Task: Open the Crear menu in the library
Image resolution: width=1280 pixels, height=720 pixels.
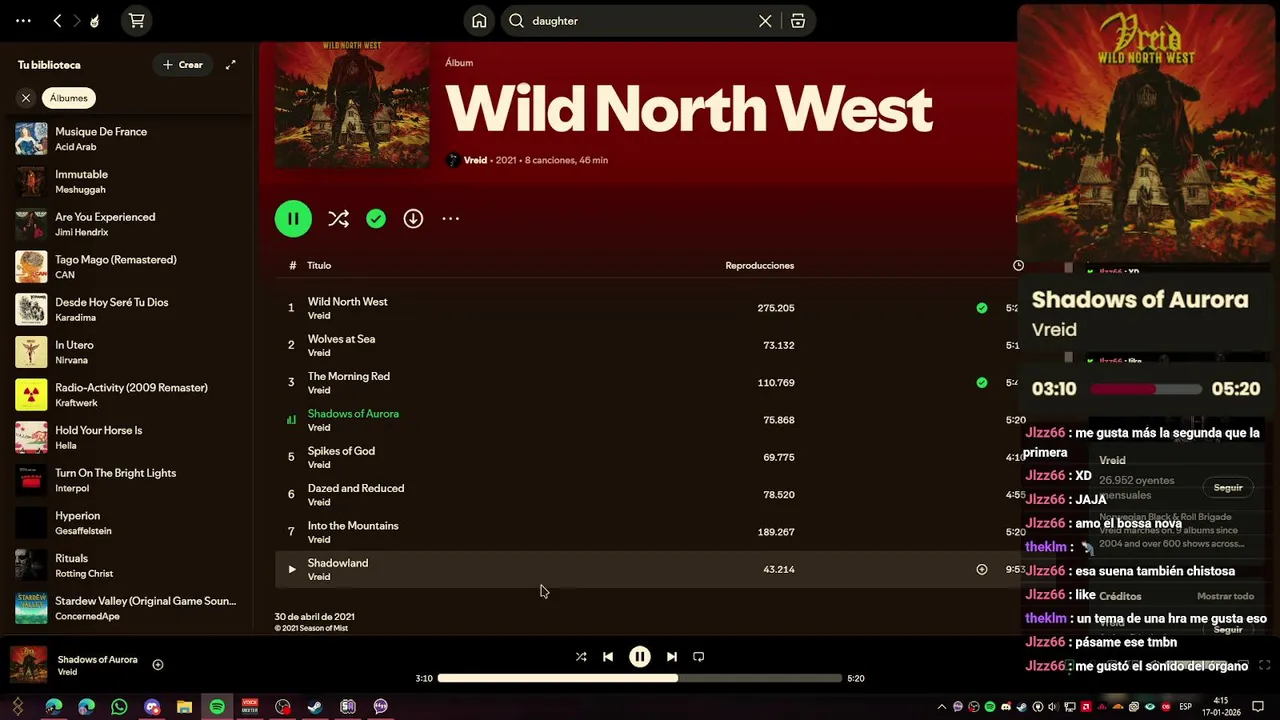Action: point(183,65)
